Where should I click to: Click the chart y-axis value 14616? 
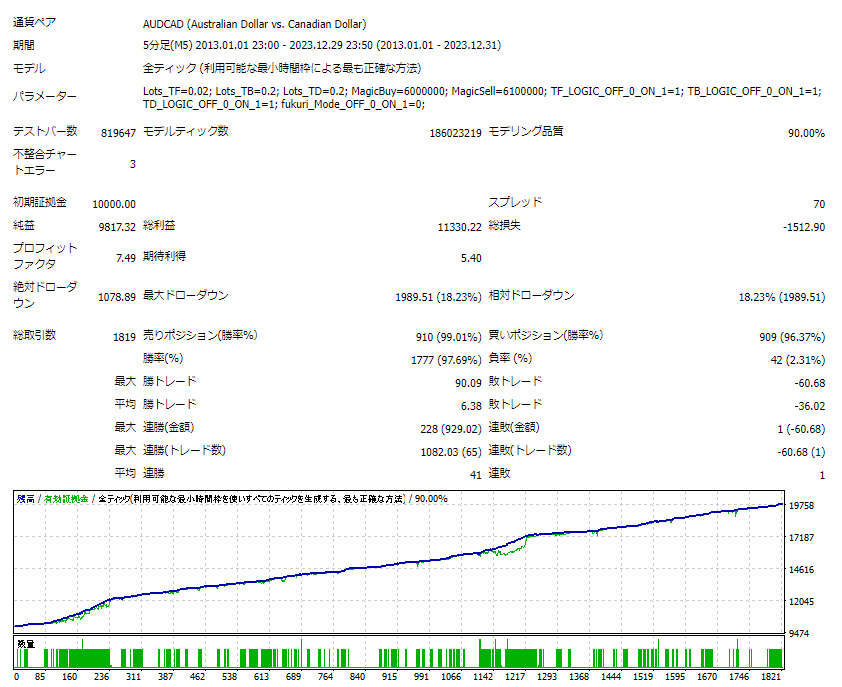click(x=801, y=569)
